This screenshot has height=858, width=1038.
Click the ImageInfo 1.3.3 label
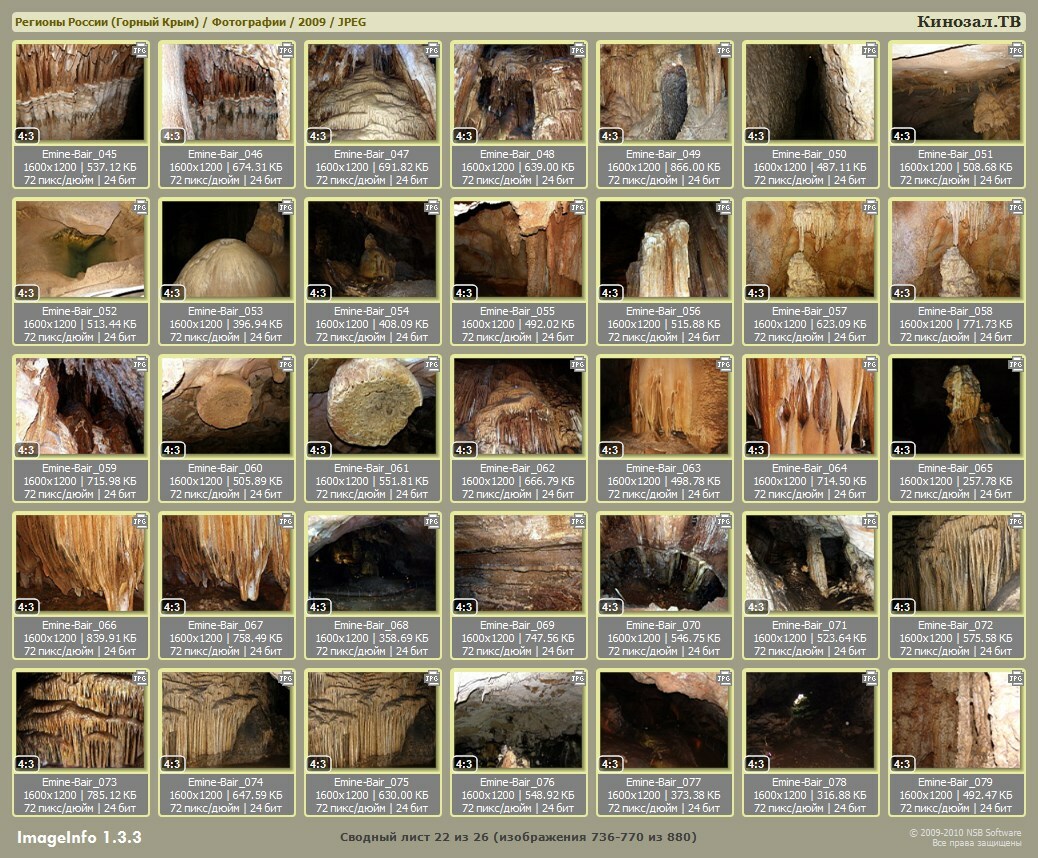pyautogui.click(x=79, y=836)
